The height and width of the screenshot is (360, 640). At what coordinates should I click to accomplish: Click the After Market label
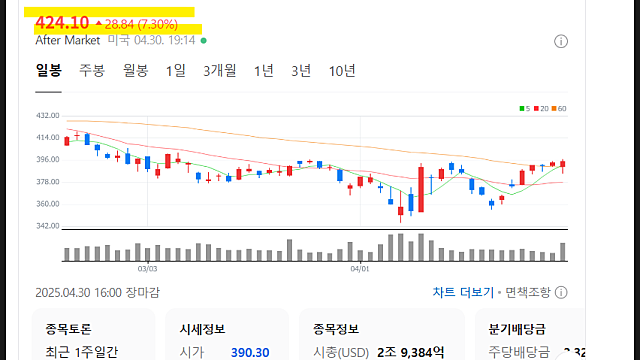(68, 40)
